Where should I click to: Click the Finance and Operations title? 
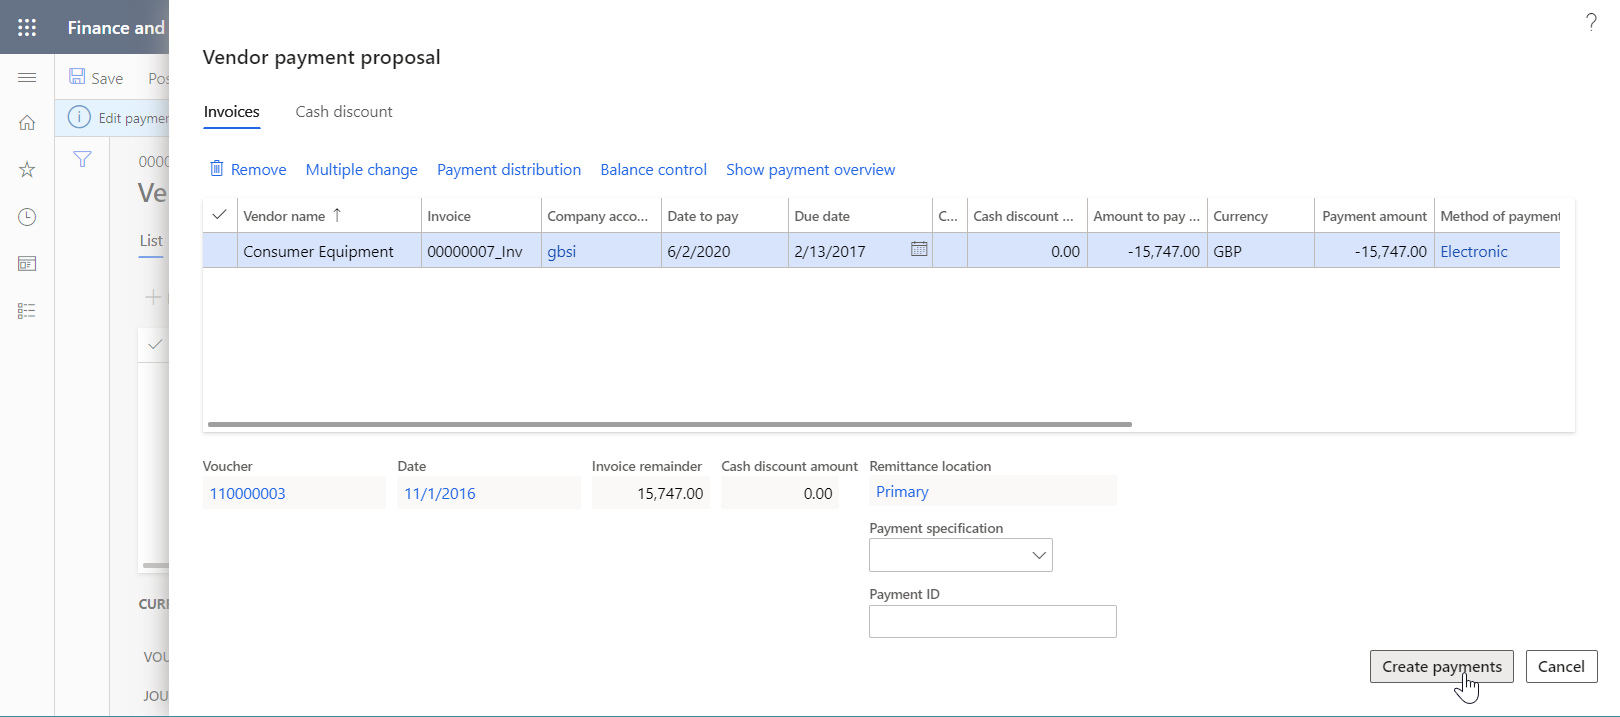coord(116,28)
